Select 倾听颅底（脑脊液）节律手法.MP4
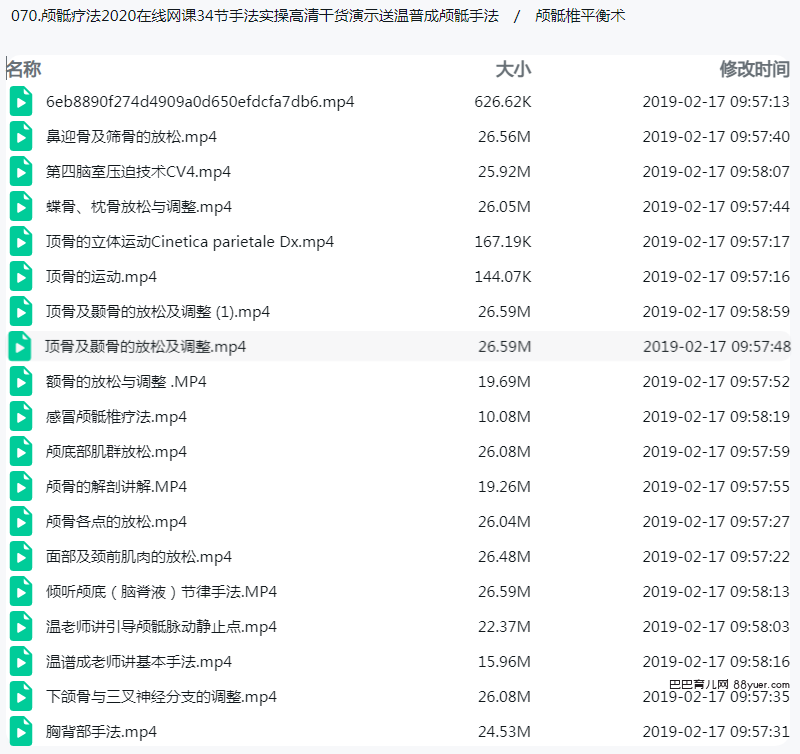The width and height of the screenshot is (800, 754). coord(161,592)
